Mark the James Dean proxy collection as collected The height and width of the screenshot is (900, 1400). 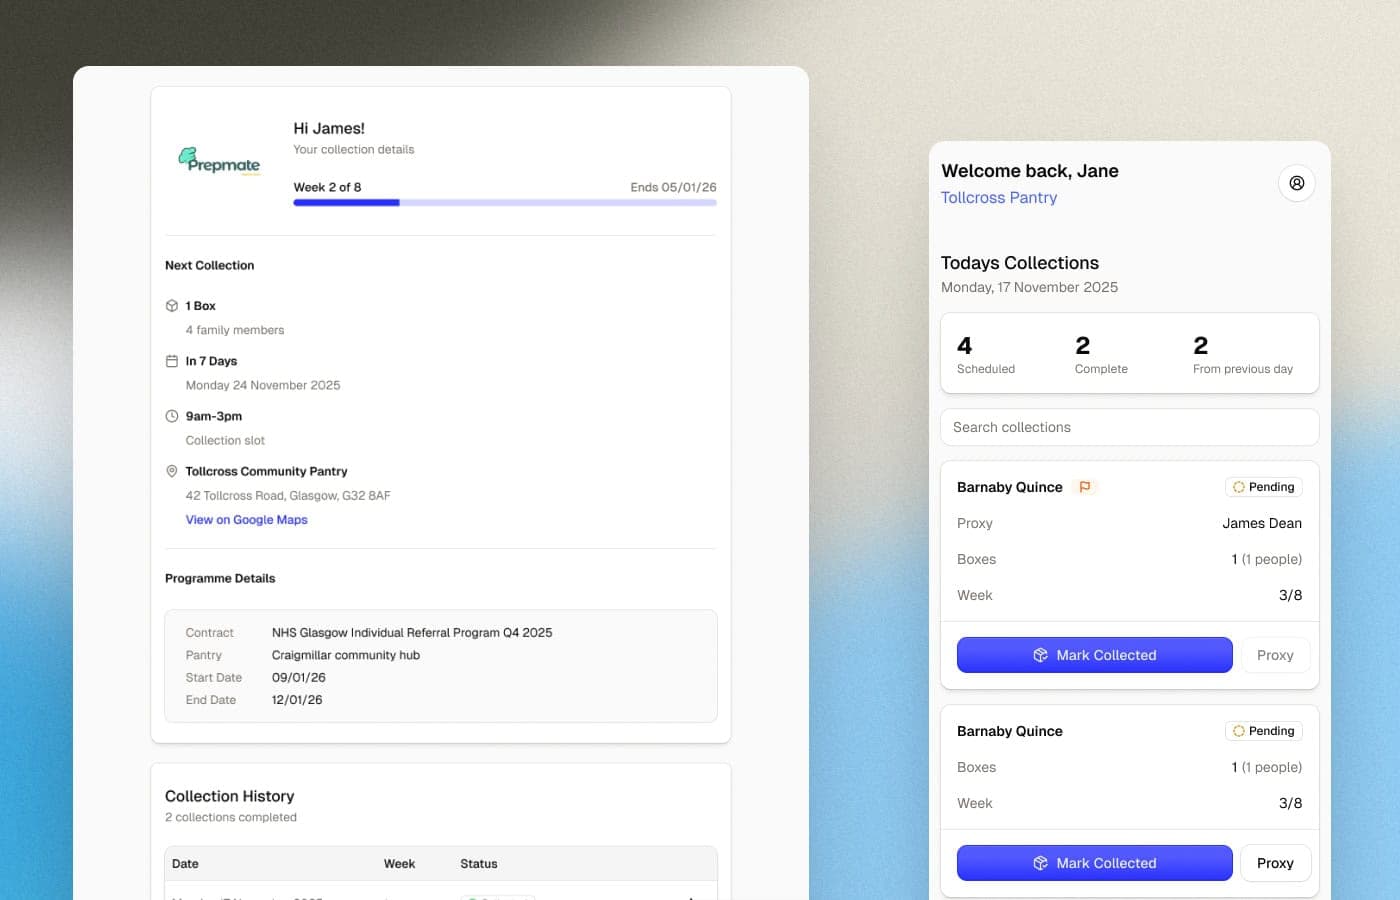[x=1095, y=655]
